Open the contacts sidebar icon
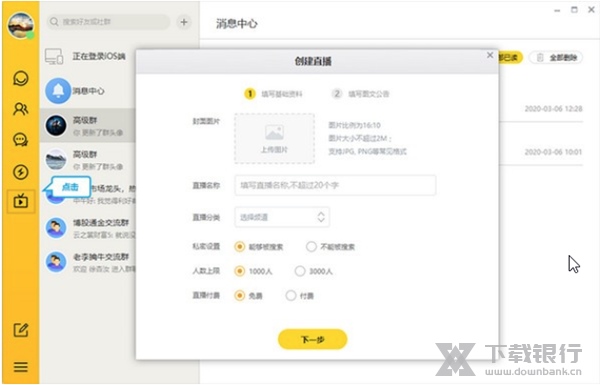Viewport: 600px width, 385px height. 21,109
